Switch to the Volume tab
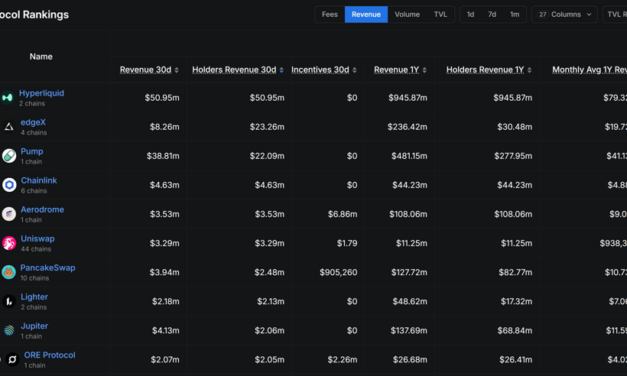Screen dimensions: 627x376 point(407,14)
